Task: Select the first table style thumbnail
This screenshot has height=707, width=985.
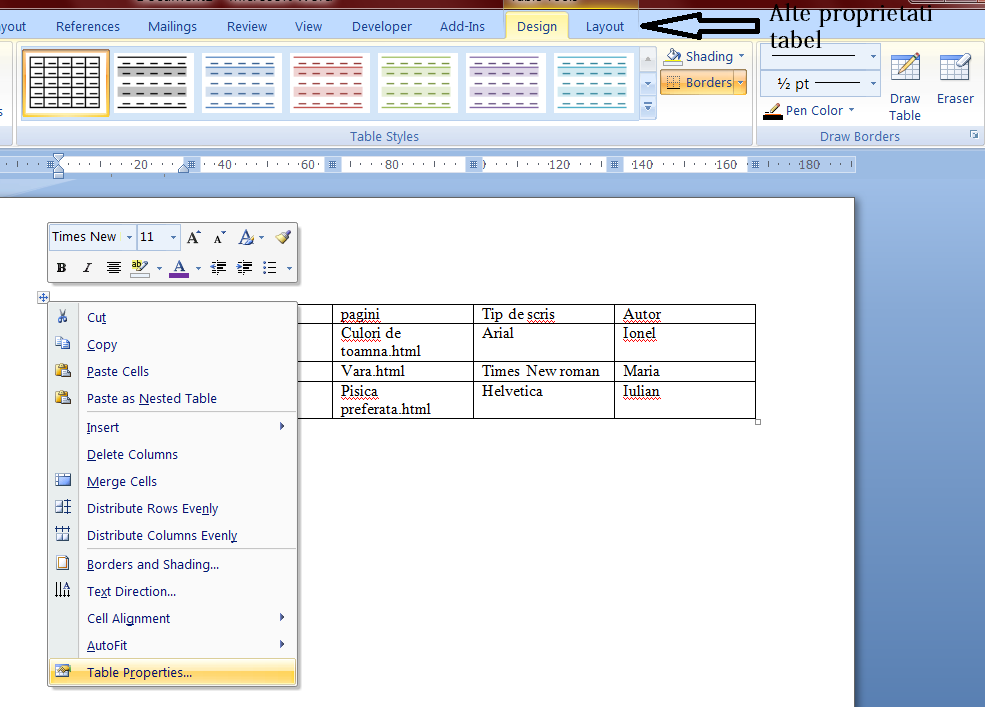Action: point(65,82)
